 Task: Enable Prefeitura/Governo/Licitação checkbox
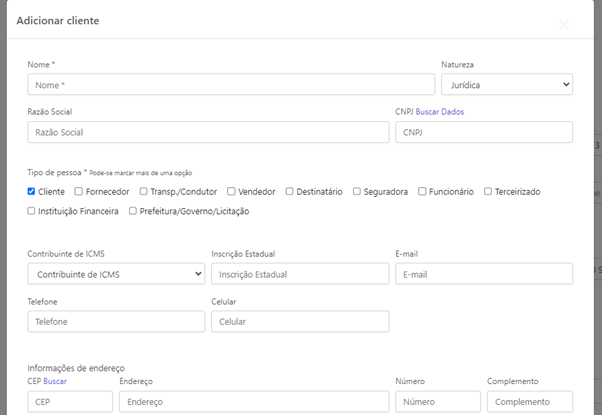[133, 211]
